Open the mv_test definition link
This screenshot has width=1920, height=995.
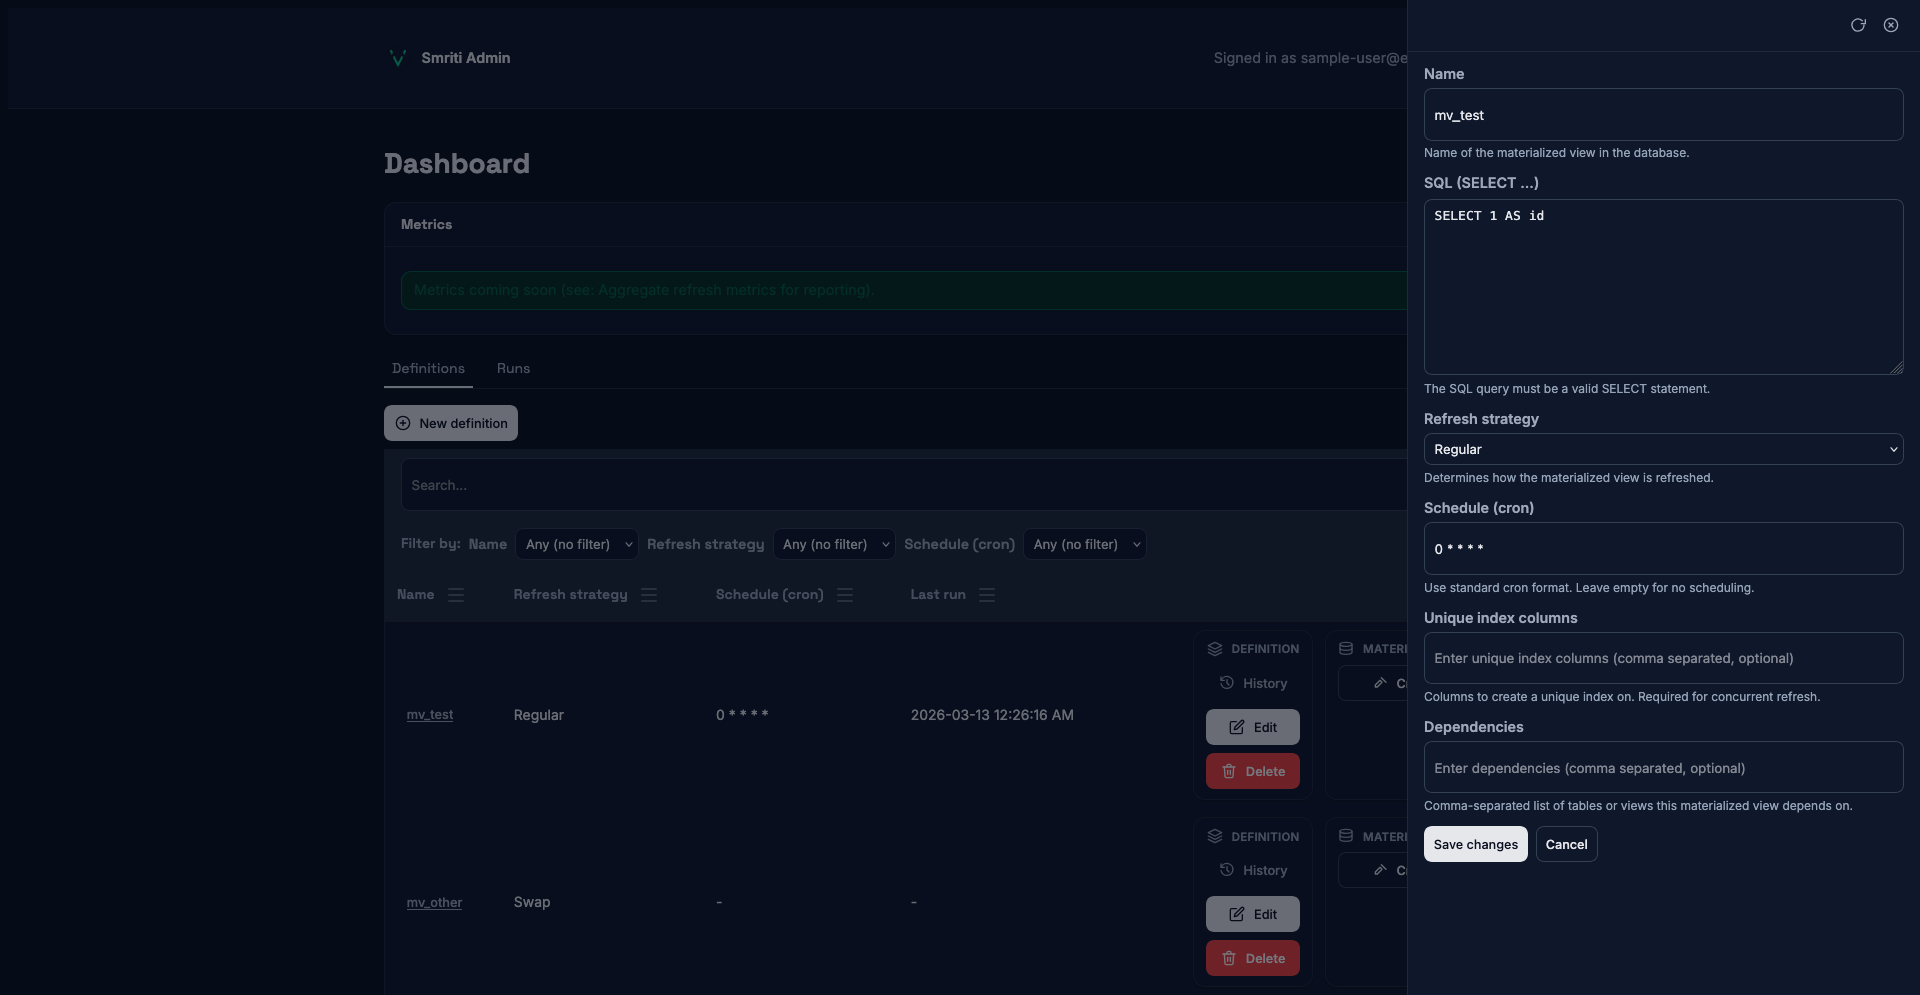pos(430,715)
